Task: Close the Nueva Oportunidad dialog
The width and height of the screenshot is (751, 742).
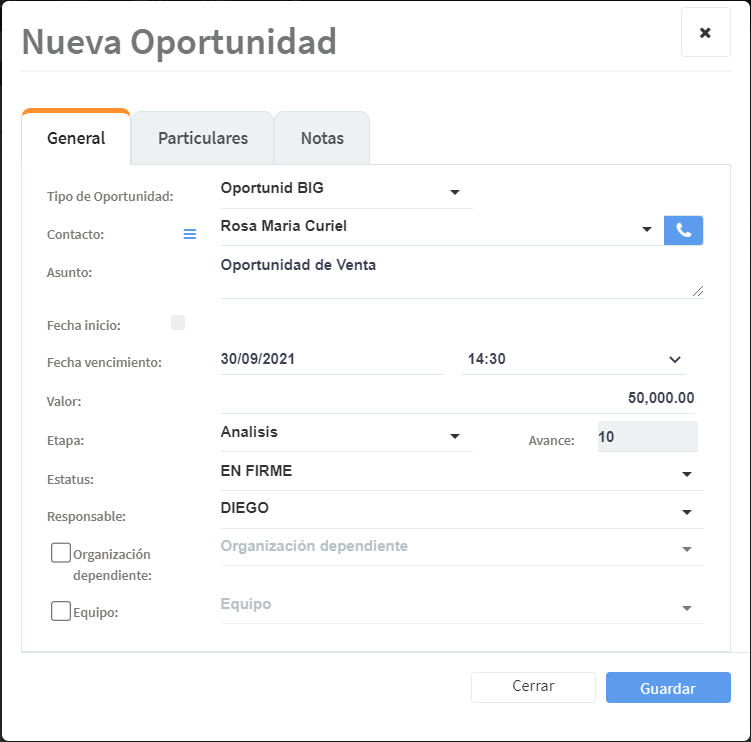Action: (x=705, y=33)
